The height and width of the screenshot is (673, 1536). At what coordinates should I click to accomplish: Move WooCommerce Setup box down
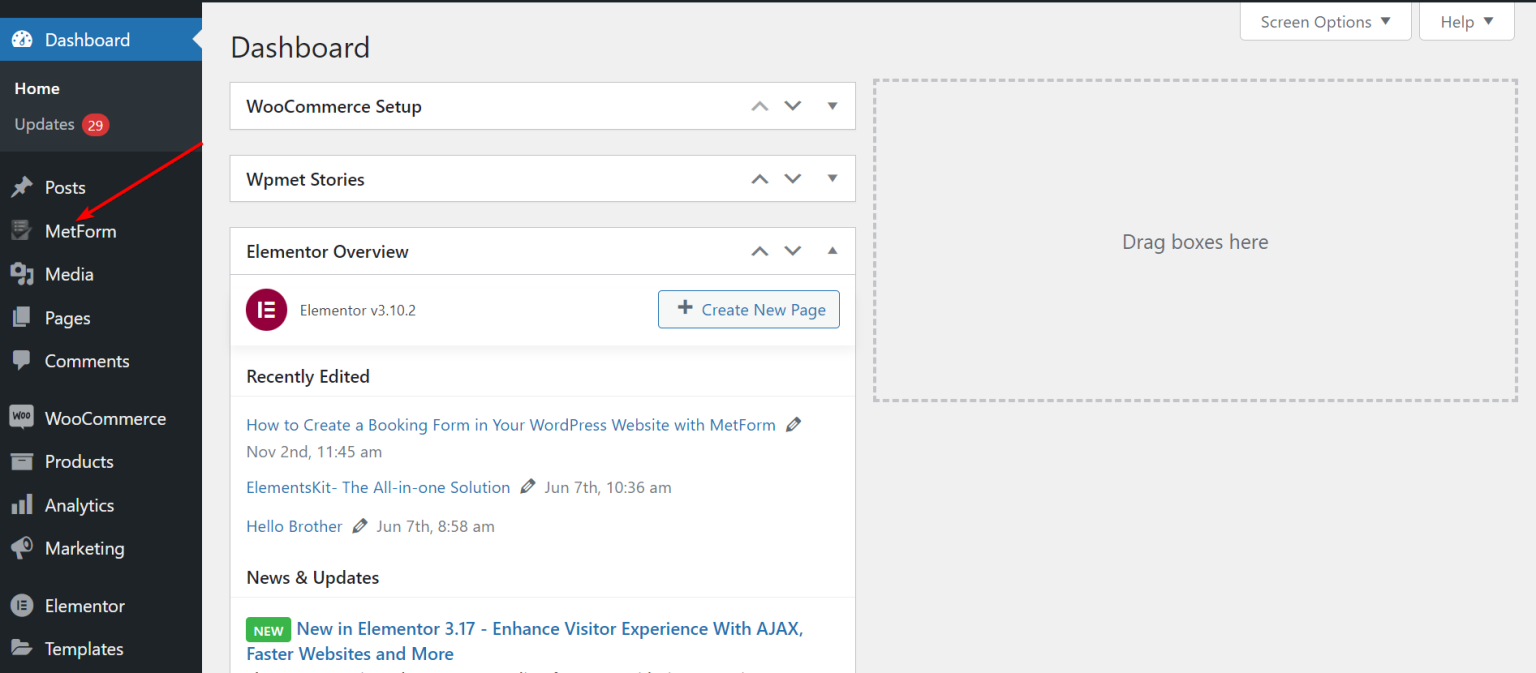pyautogui.click(x=793, y=106)
